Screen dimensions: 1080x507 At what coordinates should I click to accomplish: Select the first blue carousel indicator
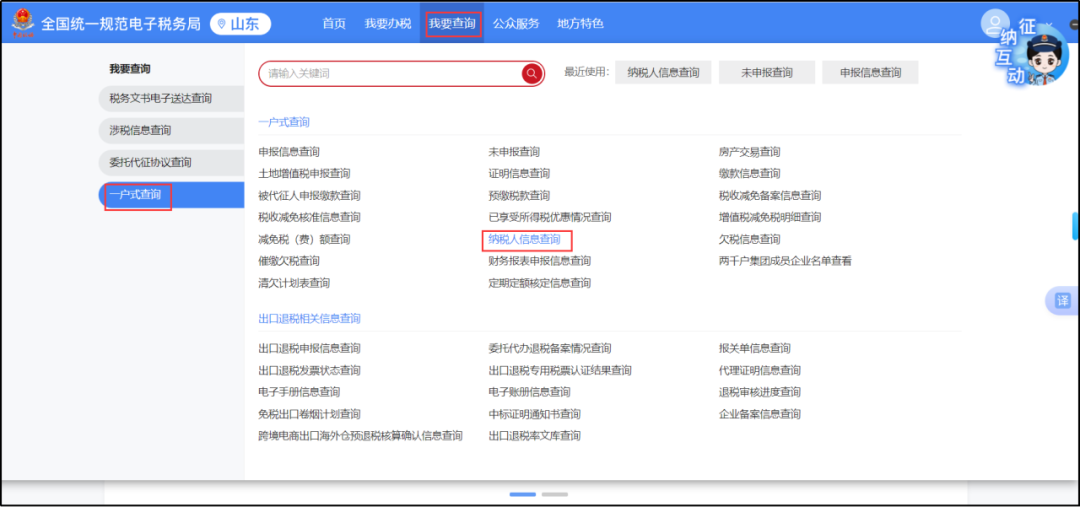coord(523,495)
